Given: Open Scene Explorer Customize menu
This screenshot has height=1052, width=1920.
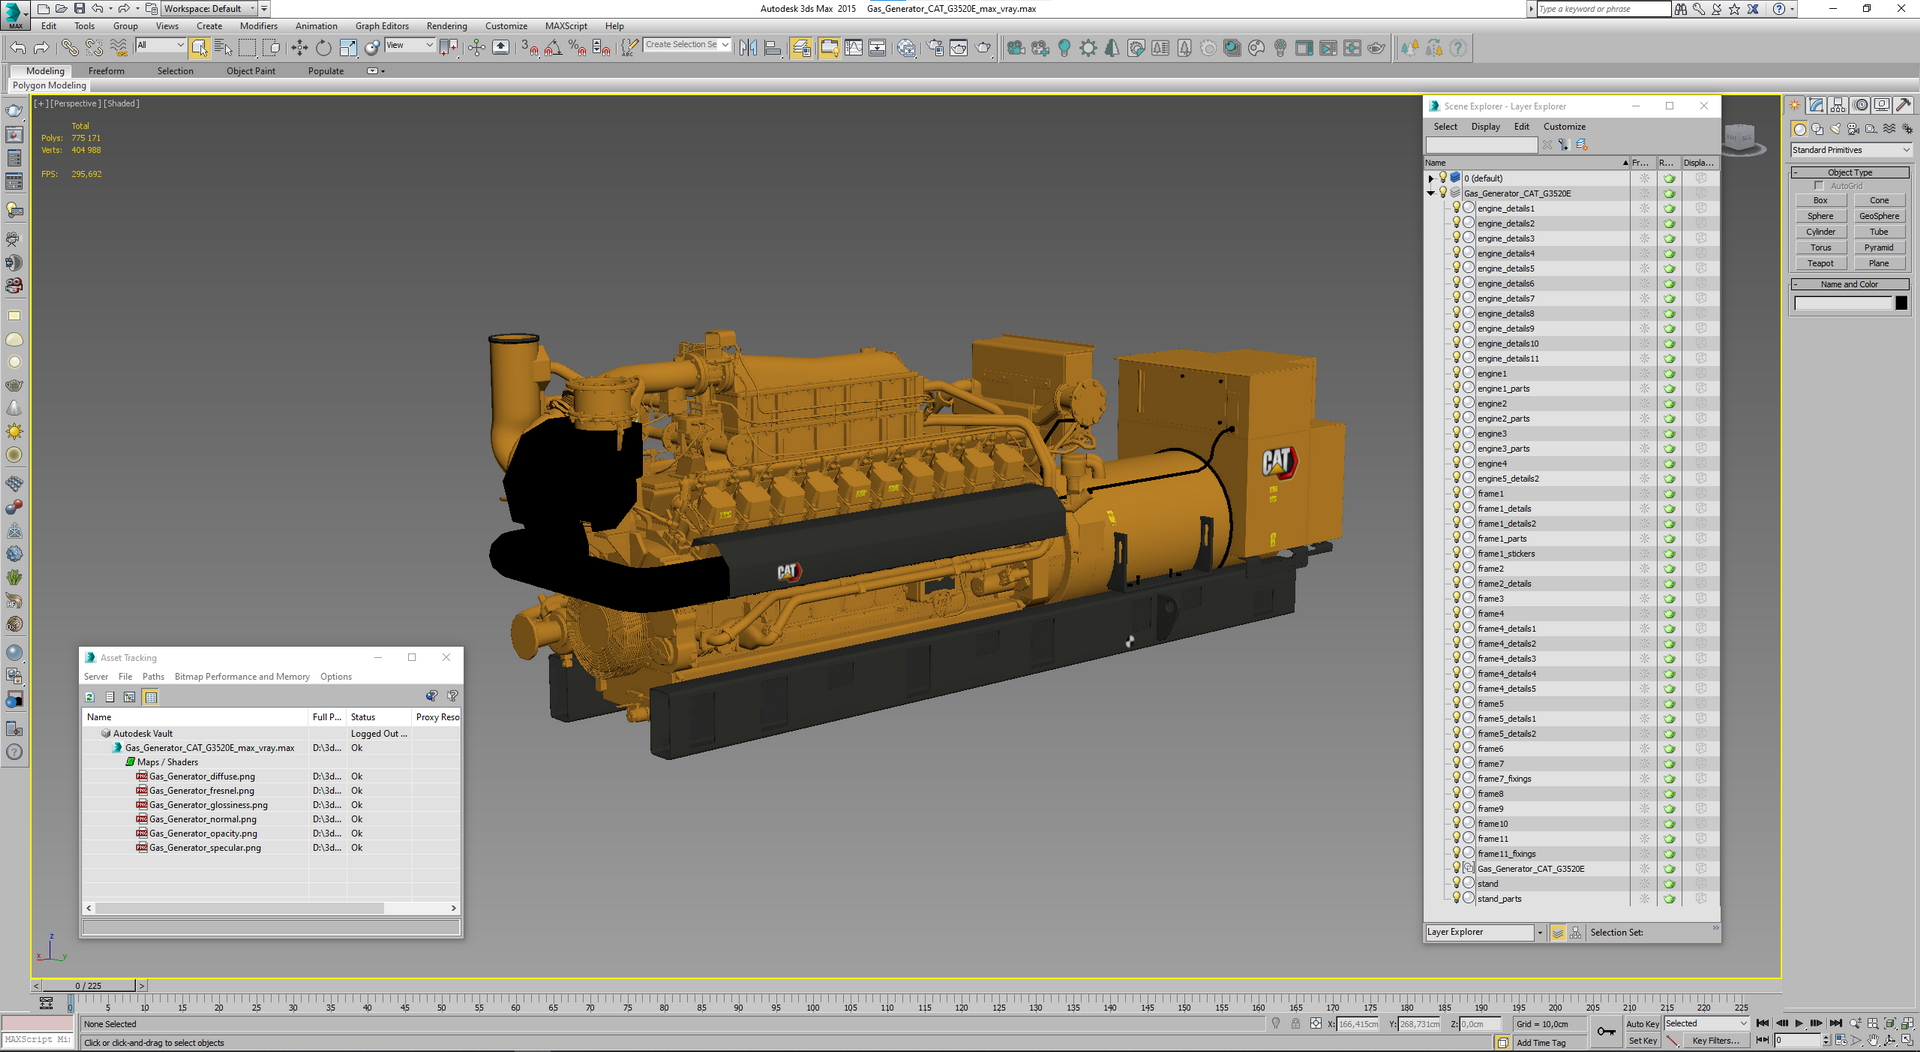Looking at the screenshot, I should 1564,127.
